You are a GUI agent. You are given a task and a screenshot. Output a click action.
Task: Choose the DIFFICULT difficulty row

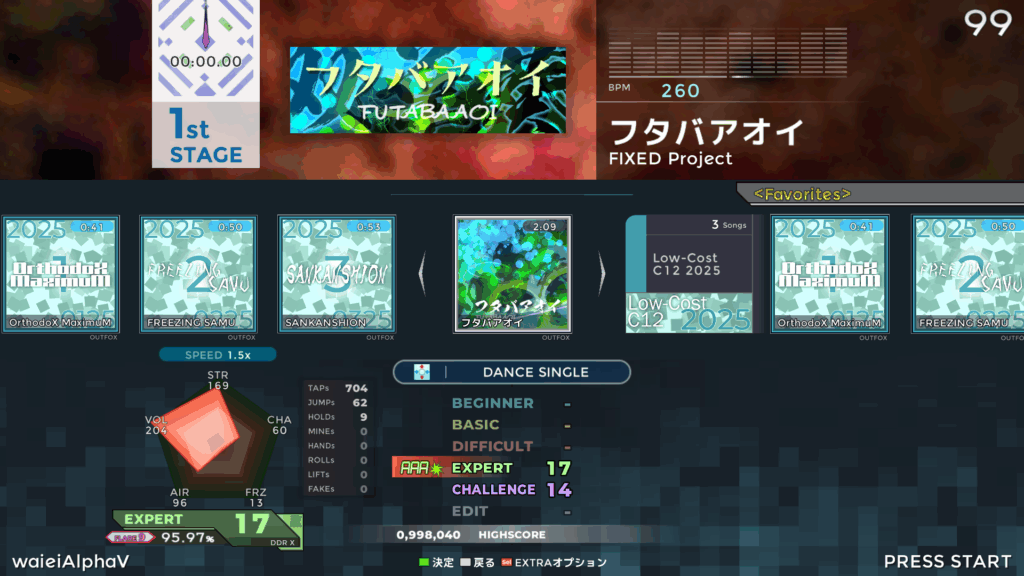pos(511,447)
